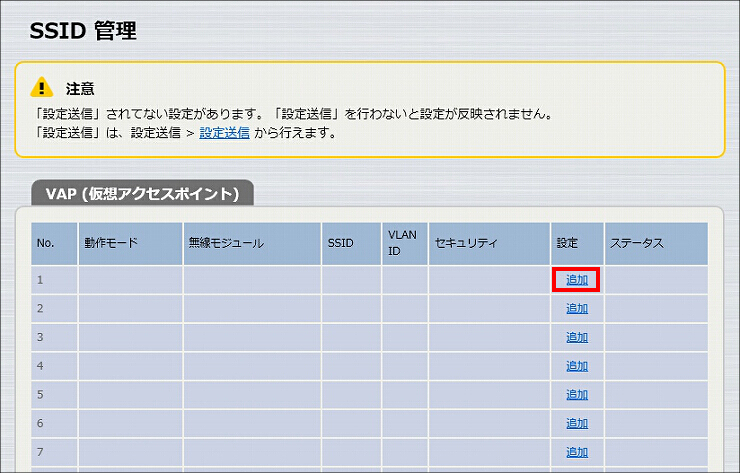Image resolution: width=740 pixels, height=473 pixels.
Task: Click 追加 link for VAP row 1
Action: (577, 280)
